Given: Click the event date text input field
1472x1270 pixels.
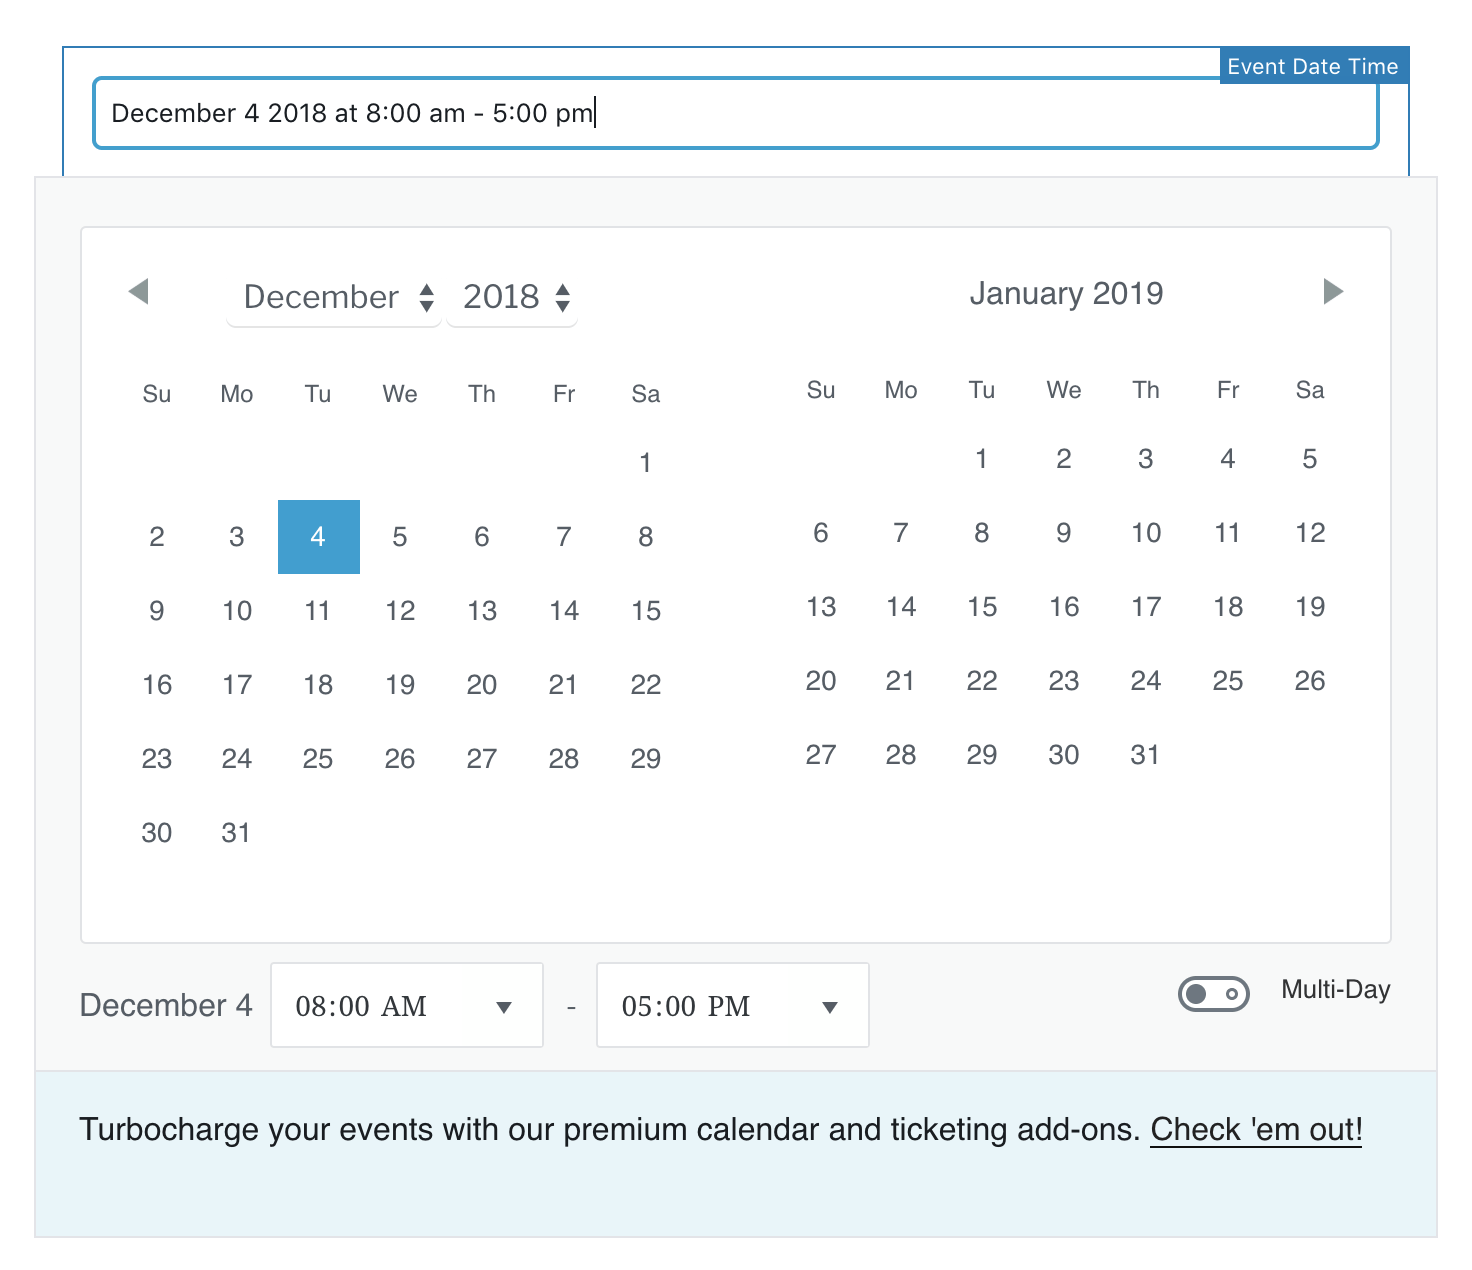Looking at the screenshot, I should click(735, 112).
